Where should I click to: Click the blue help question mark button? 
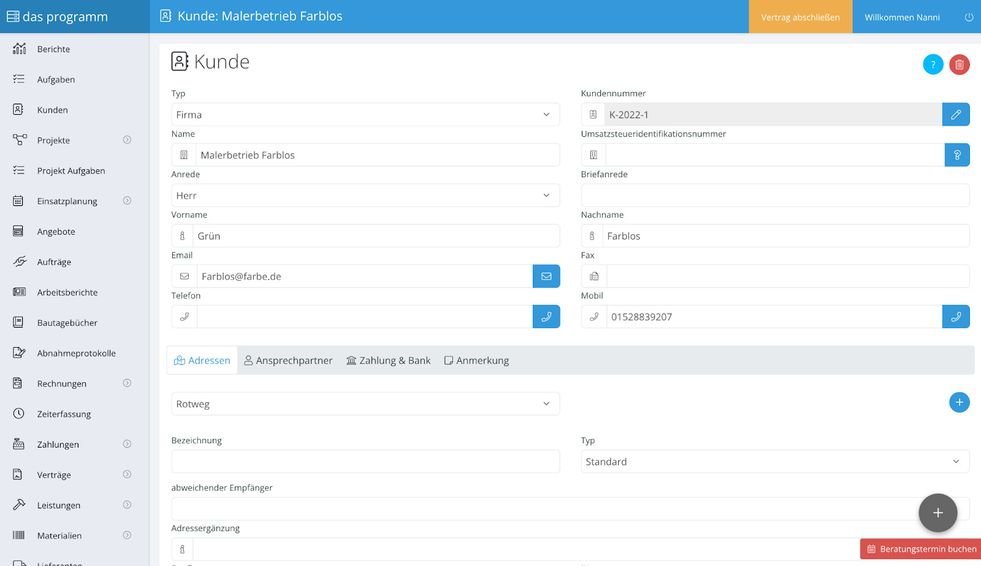point(933,64)
